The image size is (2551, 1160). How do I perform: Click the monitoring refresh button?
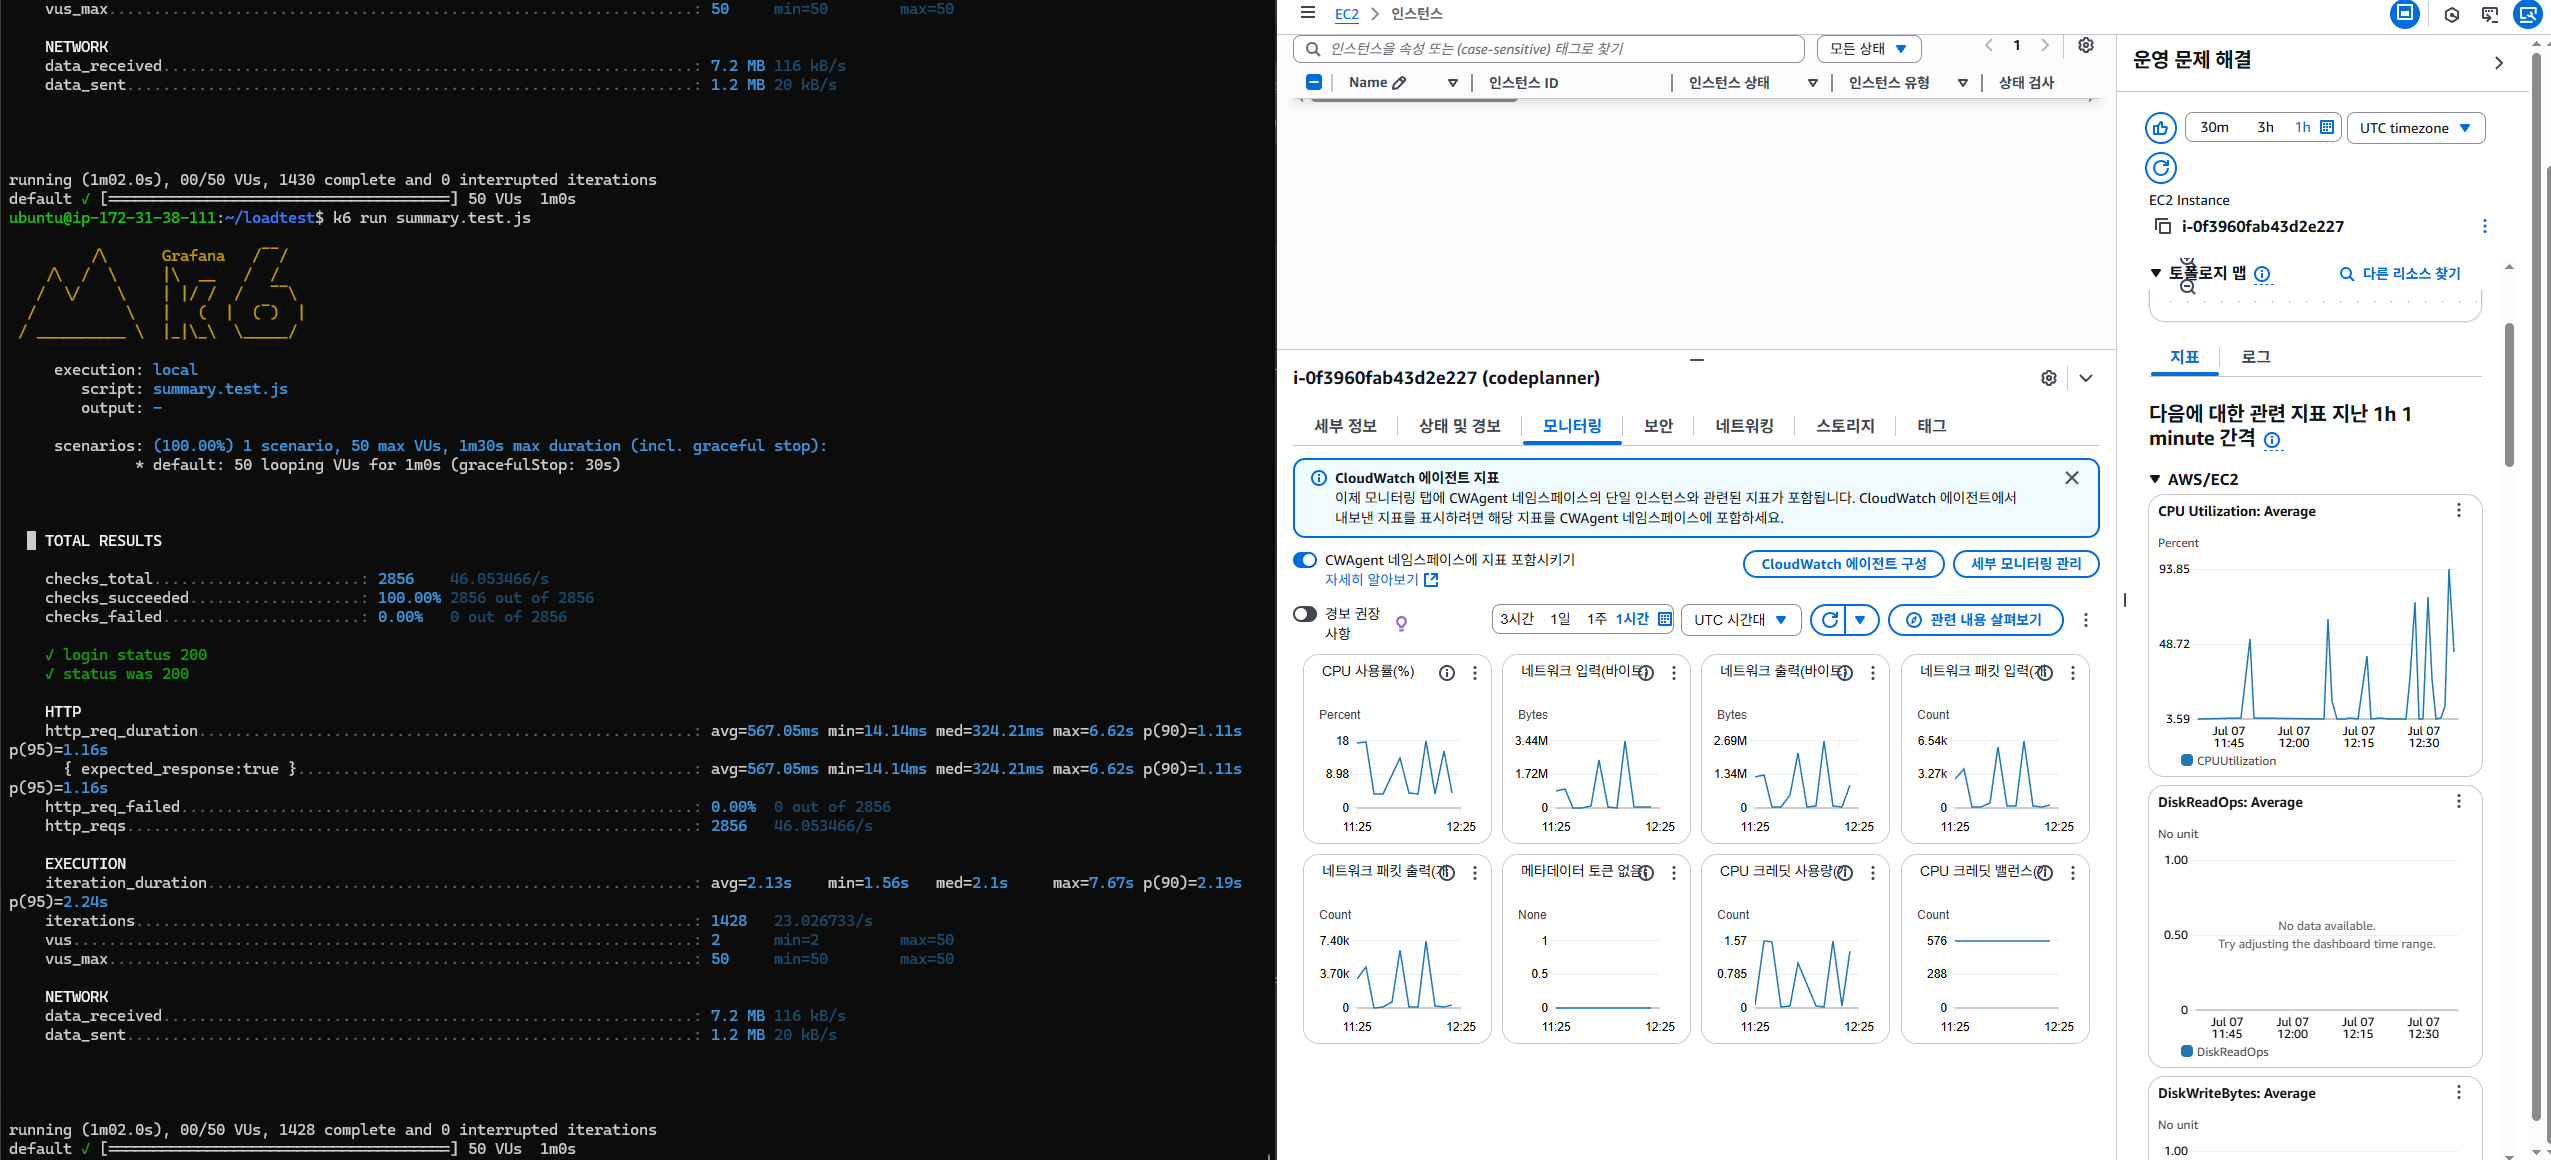[1829, 620]
